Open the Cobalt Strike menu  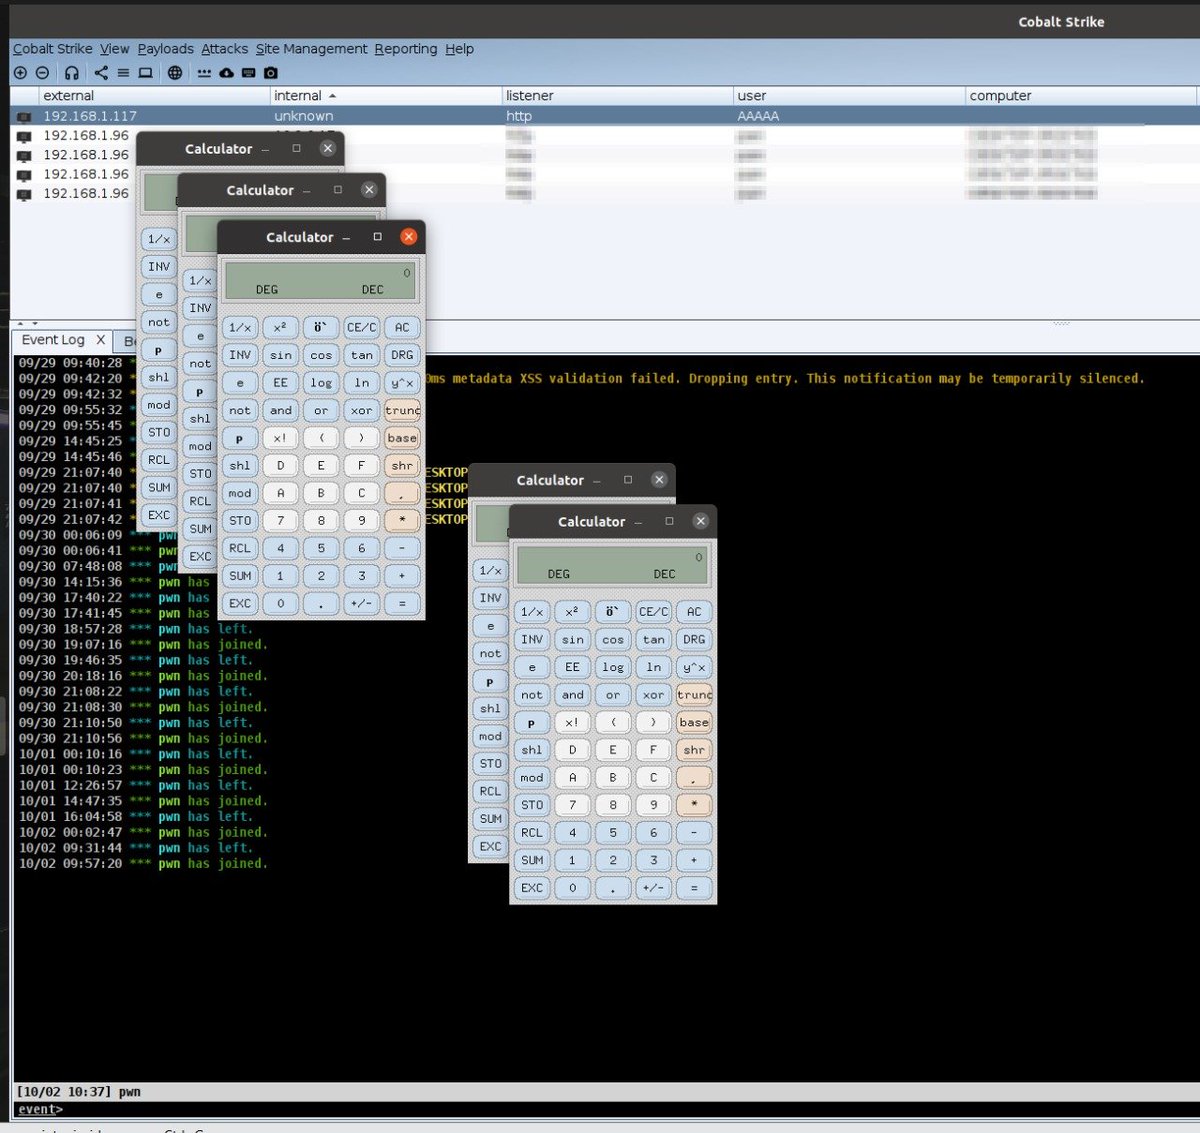(x=52, y=49)
